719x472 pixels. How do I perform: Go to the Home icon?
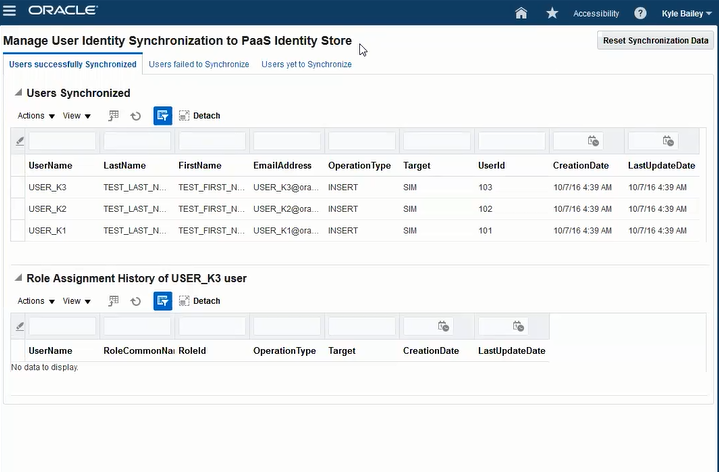[x=521, y=13]
